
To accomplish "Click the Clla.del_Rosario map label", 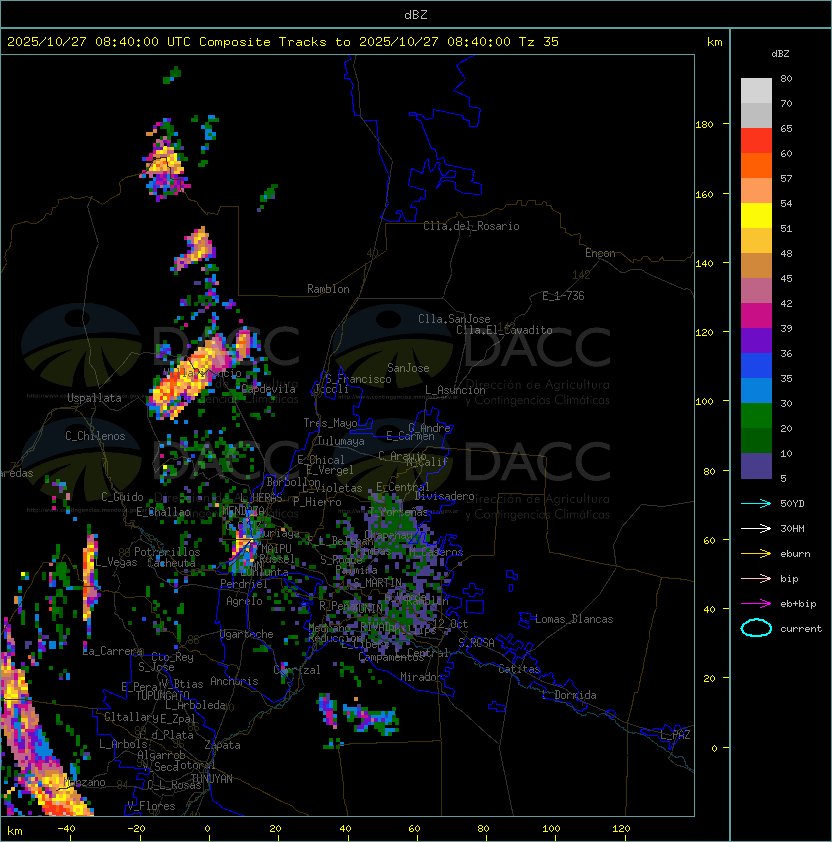I will pyautogui.click(x=471, y=226).
